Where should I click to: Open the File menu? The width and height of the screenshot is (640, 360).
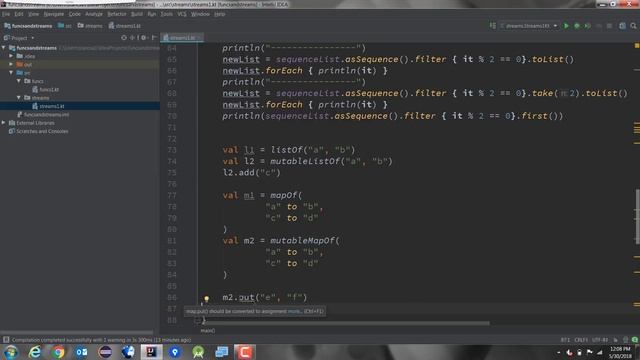(x=6, y=14)
